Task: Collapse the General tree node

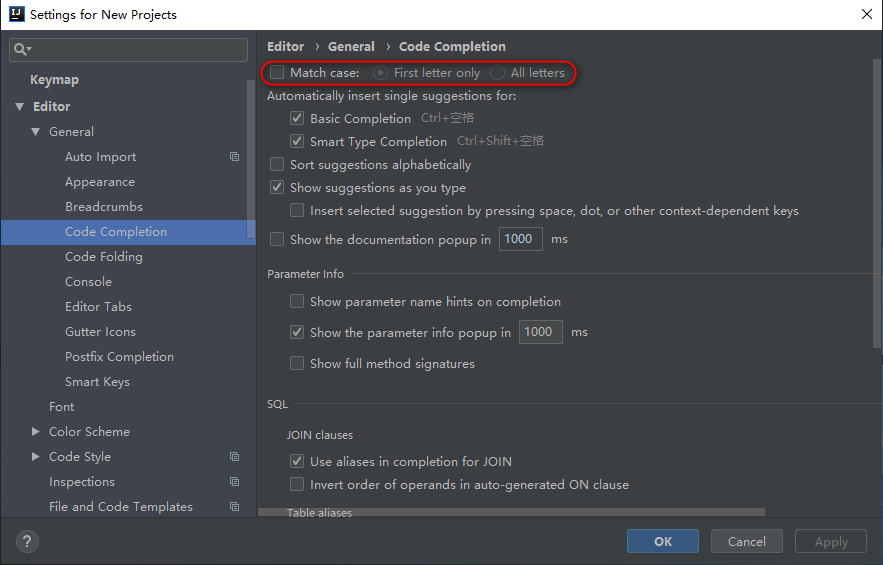Action: pos(35,132)
